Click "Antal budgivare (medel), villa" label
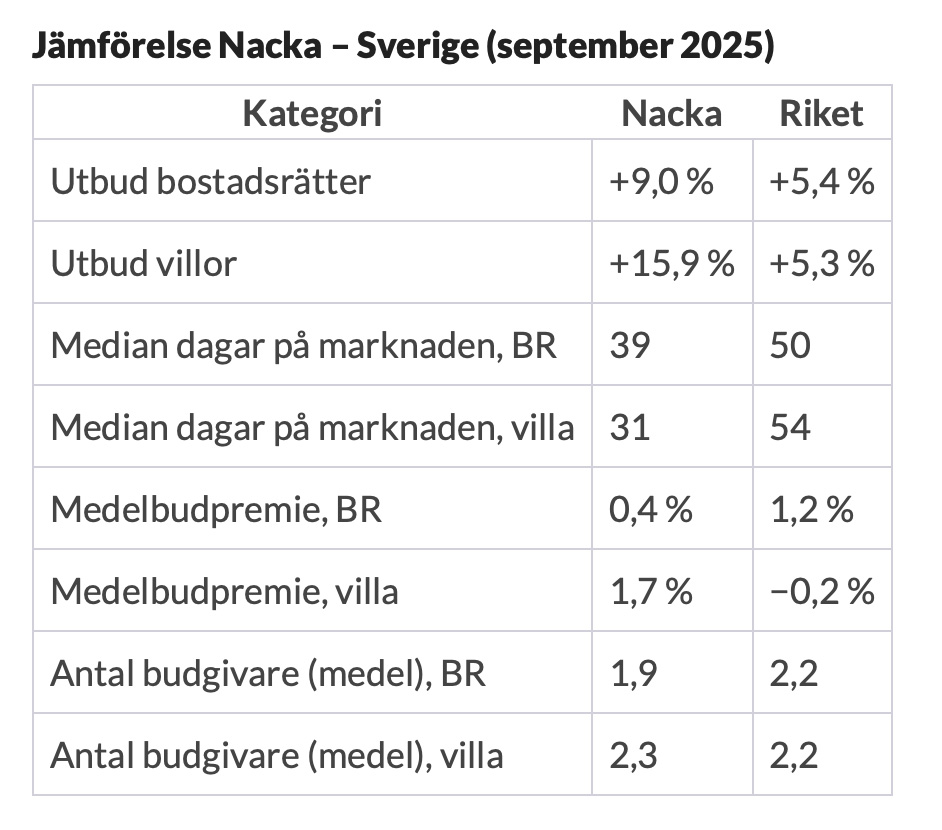 (x=277, y=755)
